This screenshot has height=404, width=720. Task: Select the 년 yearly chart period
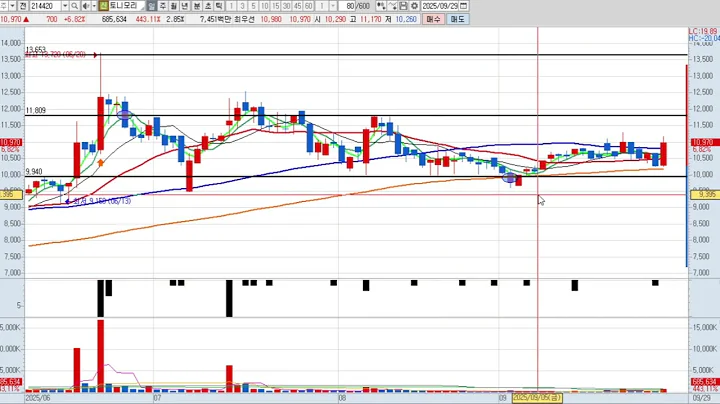[x=185, y=6]
